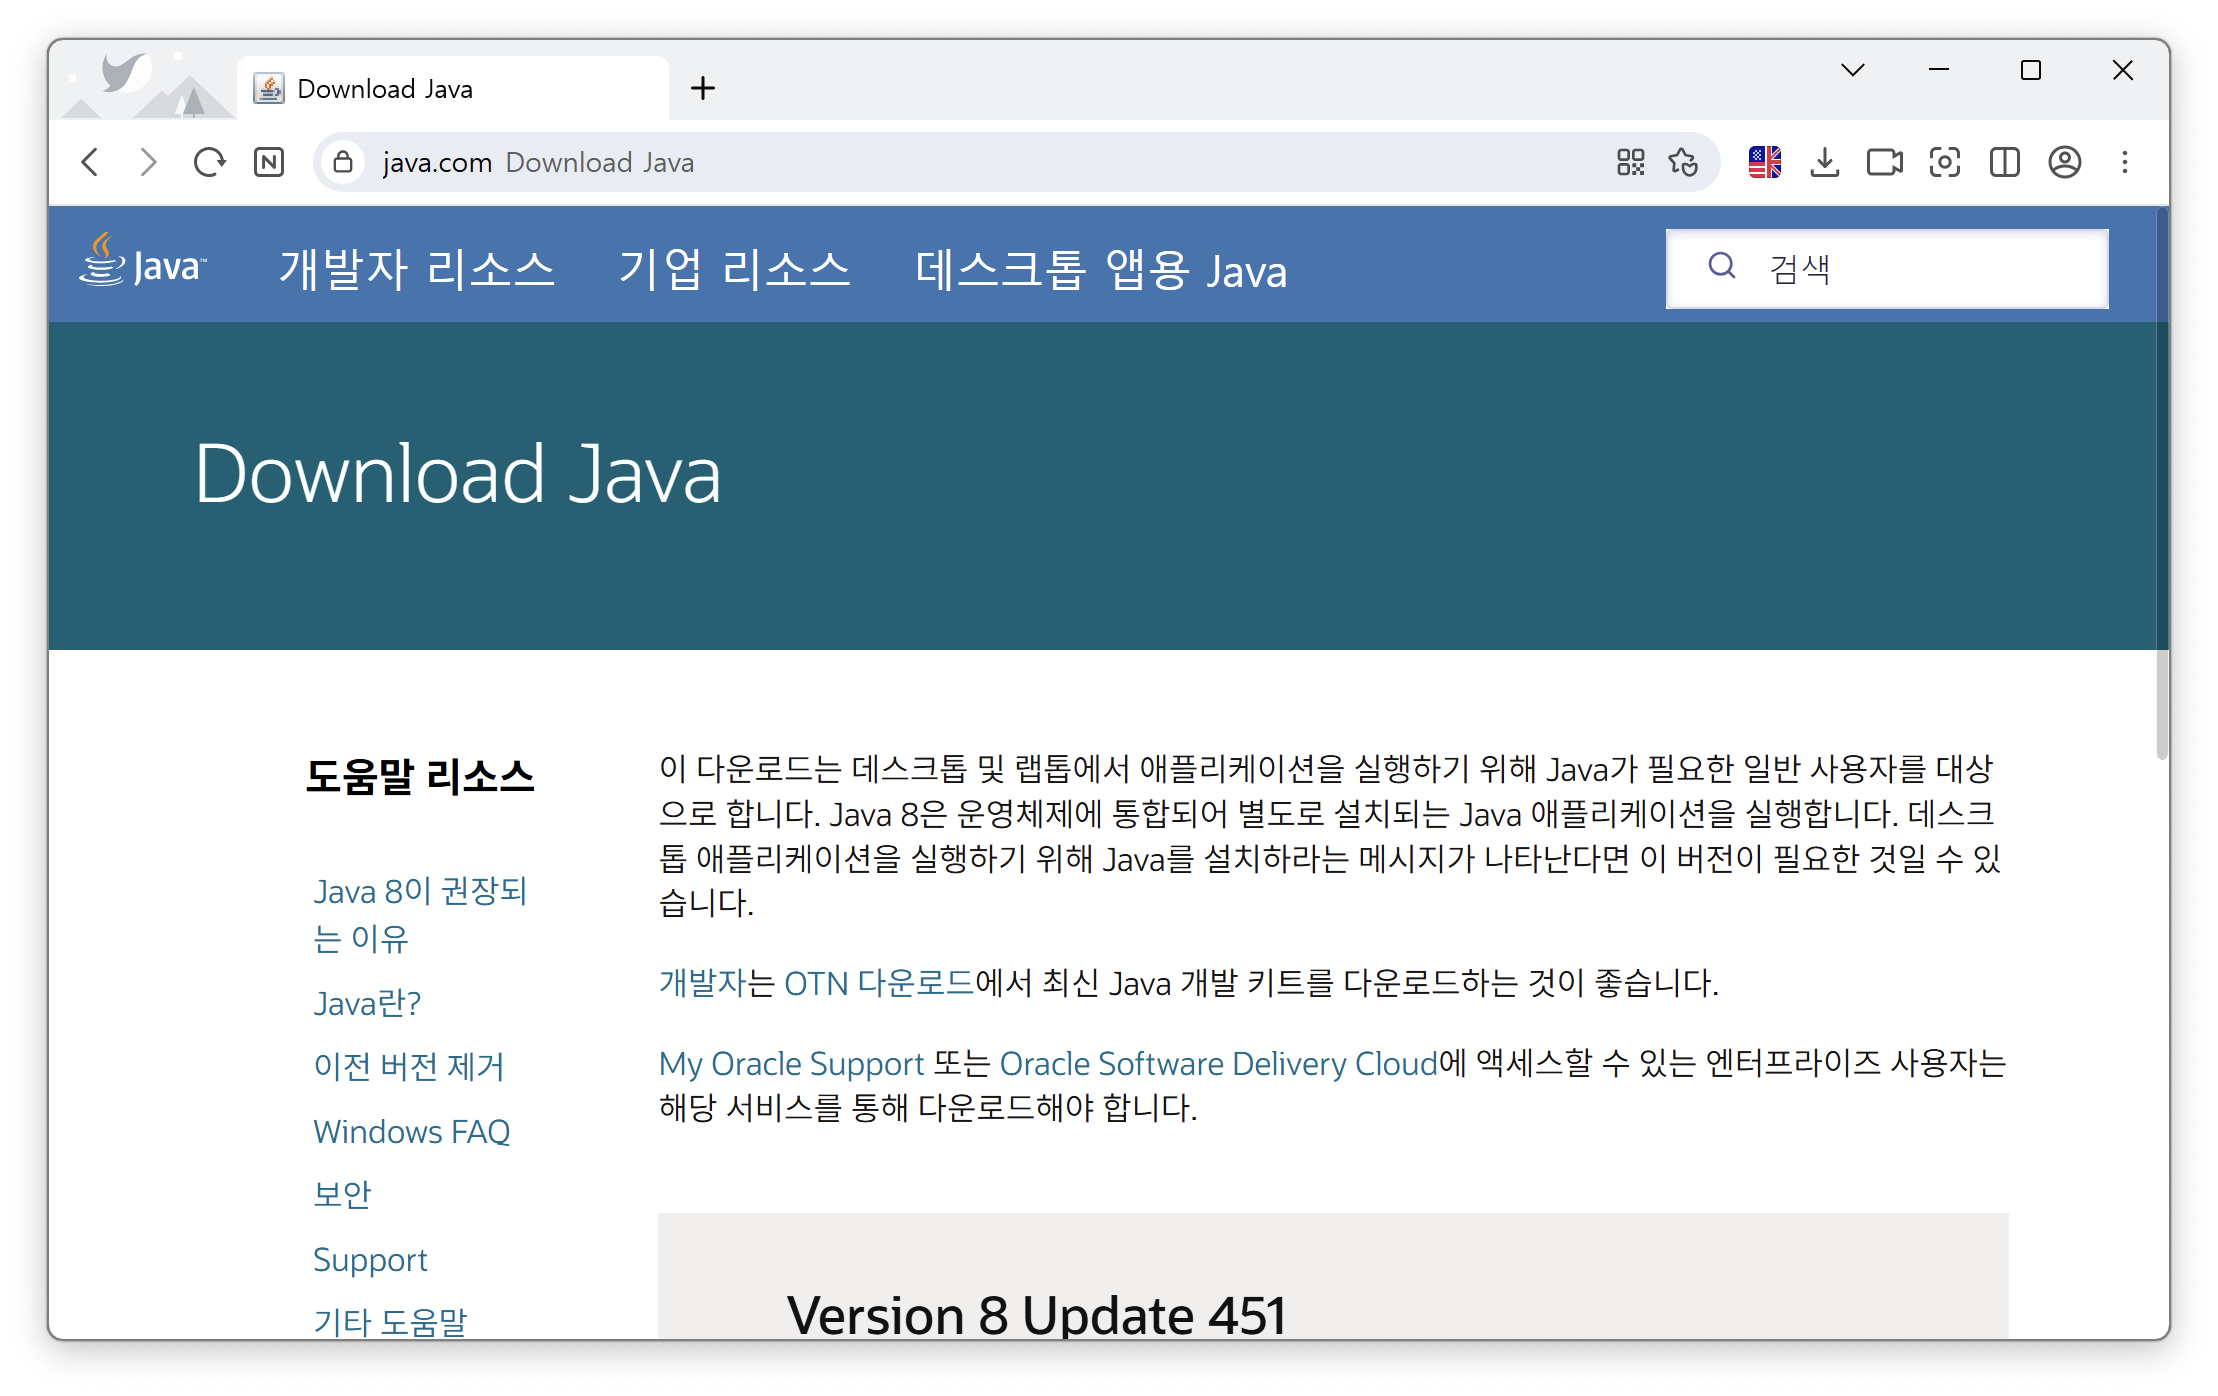The height and width of the screenshot is (1396, 2218).
Task: Click Version 8 Update 451 text
Action: pyautogui.click(x=1036, y=1314)
